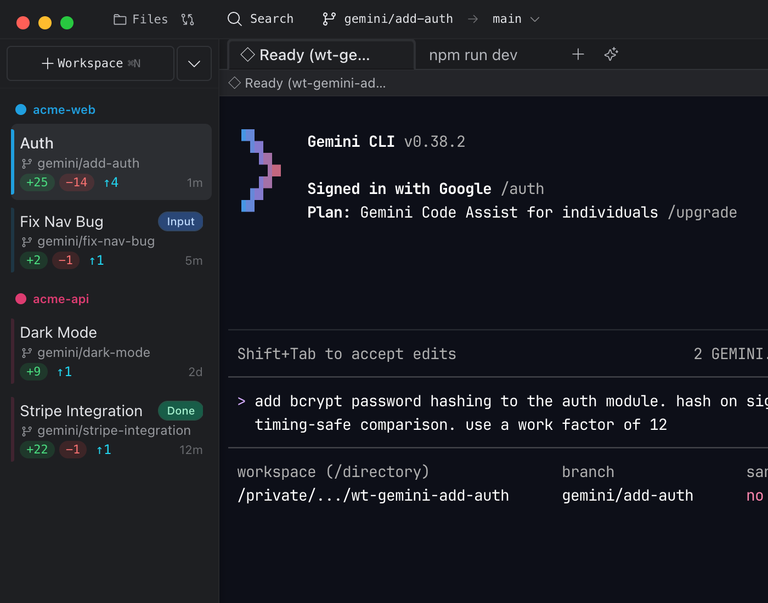Click the new Workspace button

(x=91, y=63)
